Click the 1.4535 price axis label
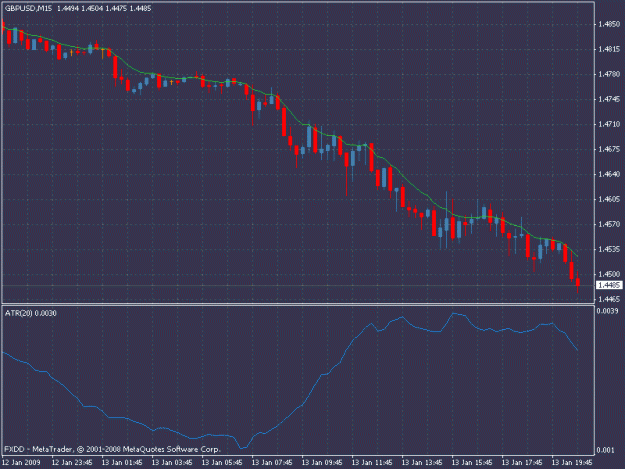The height and width of the screenshot is (469, 625). (x=609, y=249)
